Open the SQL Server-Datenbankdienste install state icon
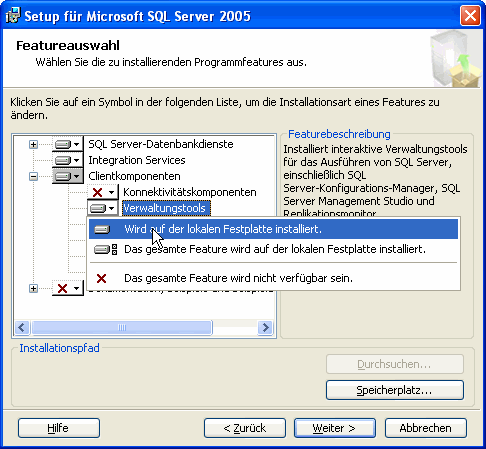 68,144
